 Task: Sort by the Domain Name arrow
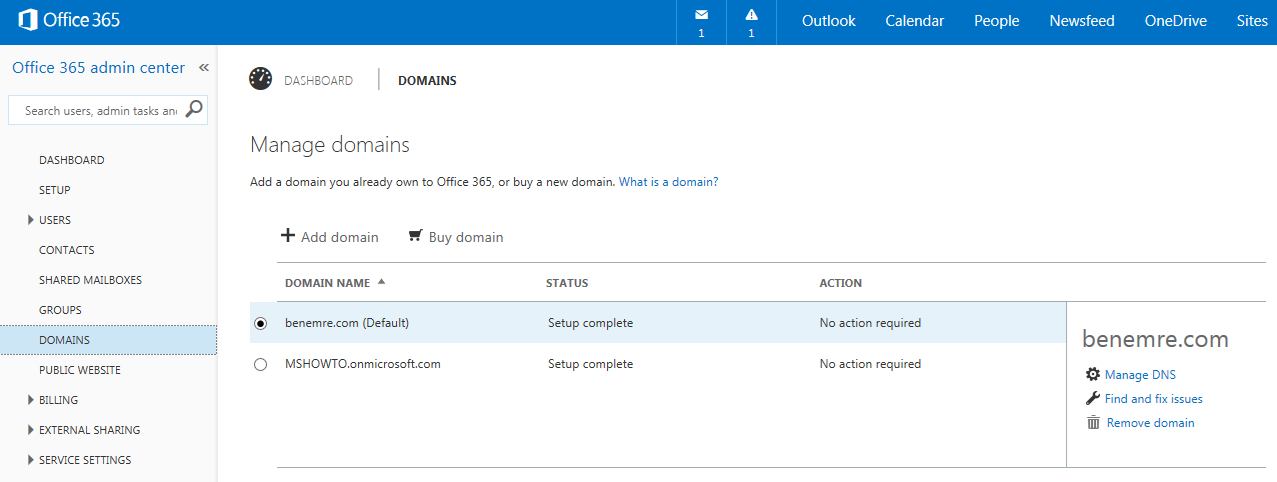(381, 282)
